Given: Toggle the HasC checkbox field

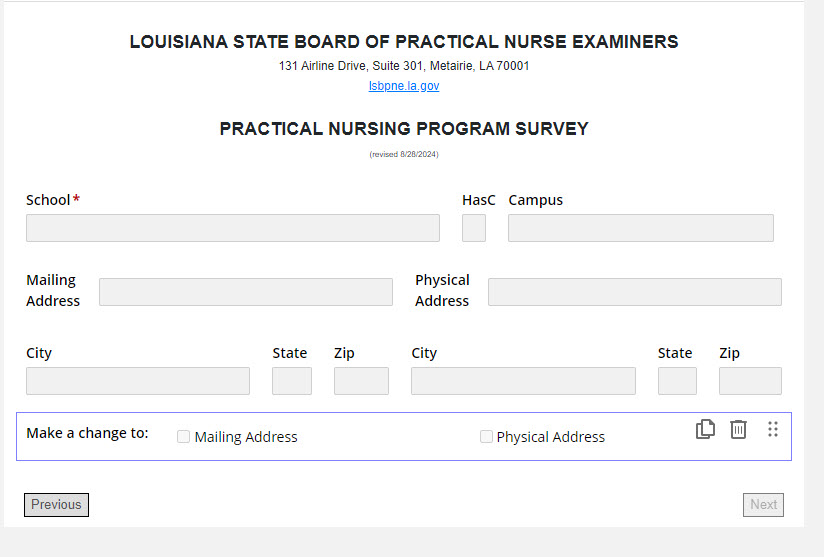Looking at the screenshot, I should coord(474,228).
